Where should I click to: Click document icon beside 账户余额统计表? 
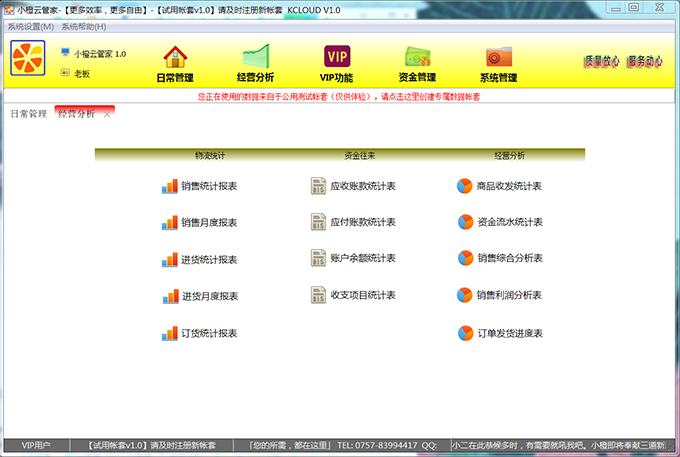[x=318, y=258]
